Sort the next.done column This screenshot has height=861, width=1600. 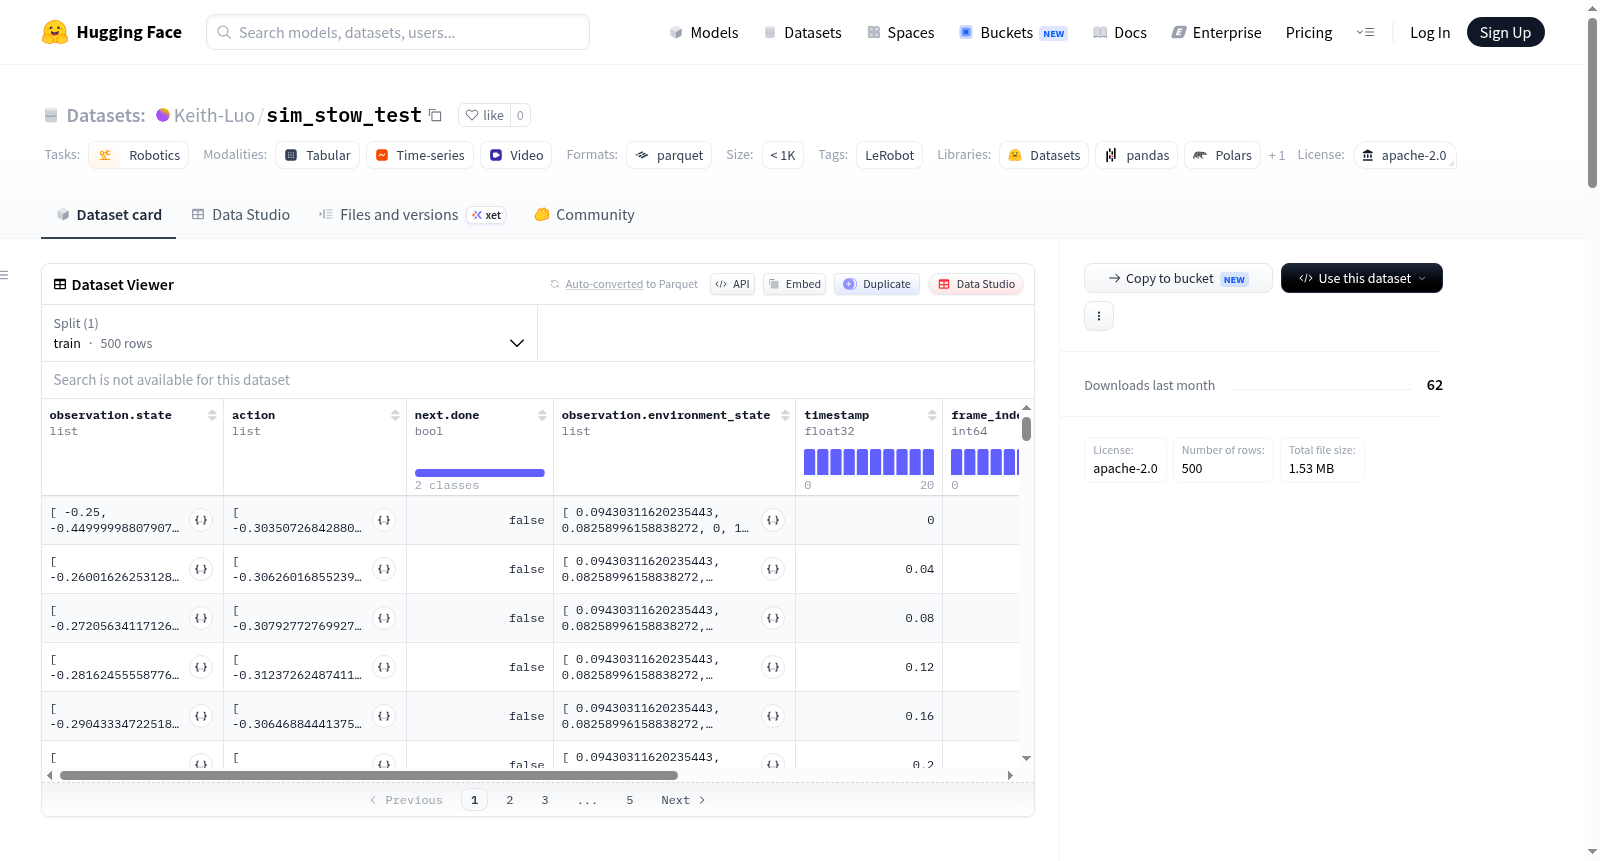542,415
